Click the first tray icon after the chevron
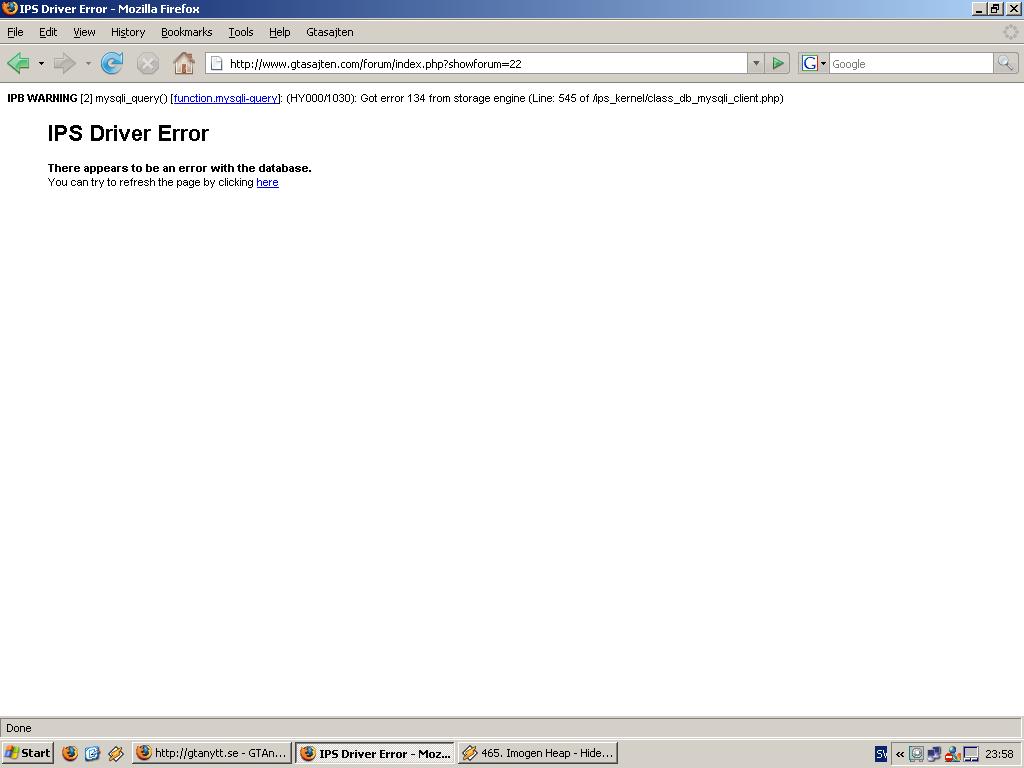The height and width of the screenshot is (768, 1024). pos(916,754)
